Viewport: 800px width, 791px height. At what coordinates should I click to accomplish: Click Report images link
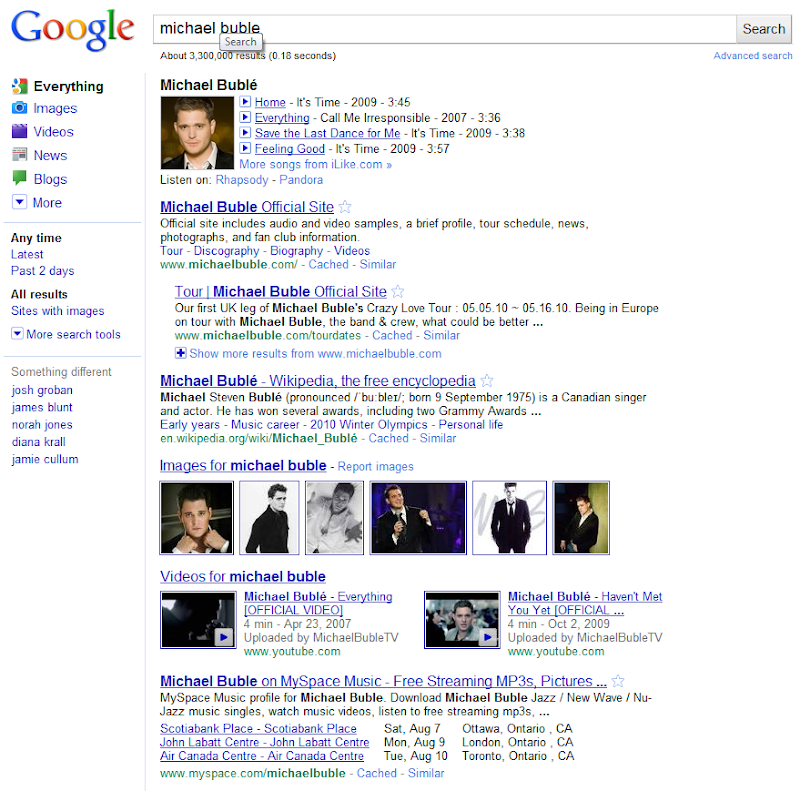[376, 466]
